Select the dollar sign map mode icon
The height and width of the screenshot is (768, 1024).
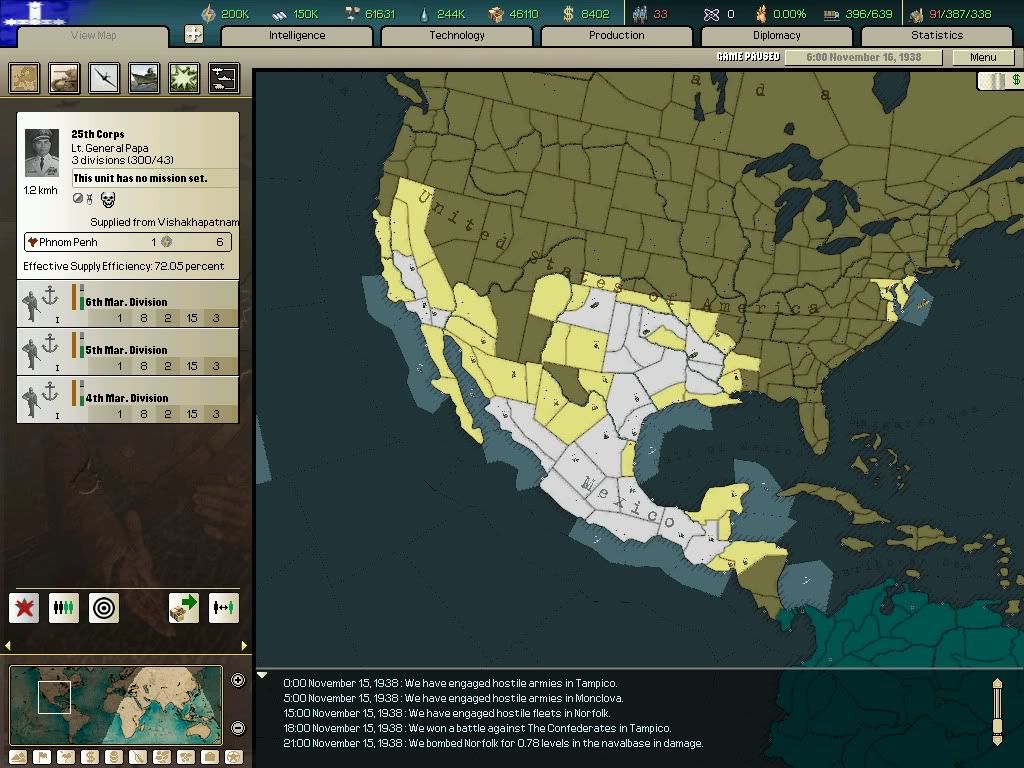click(89, 758)
